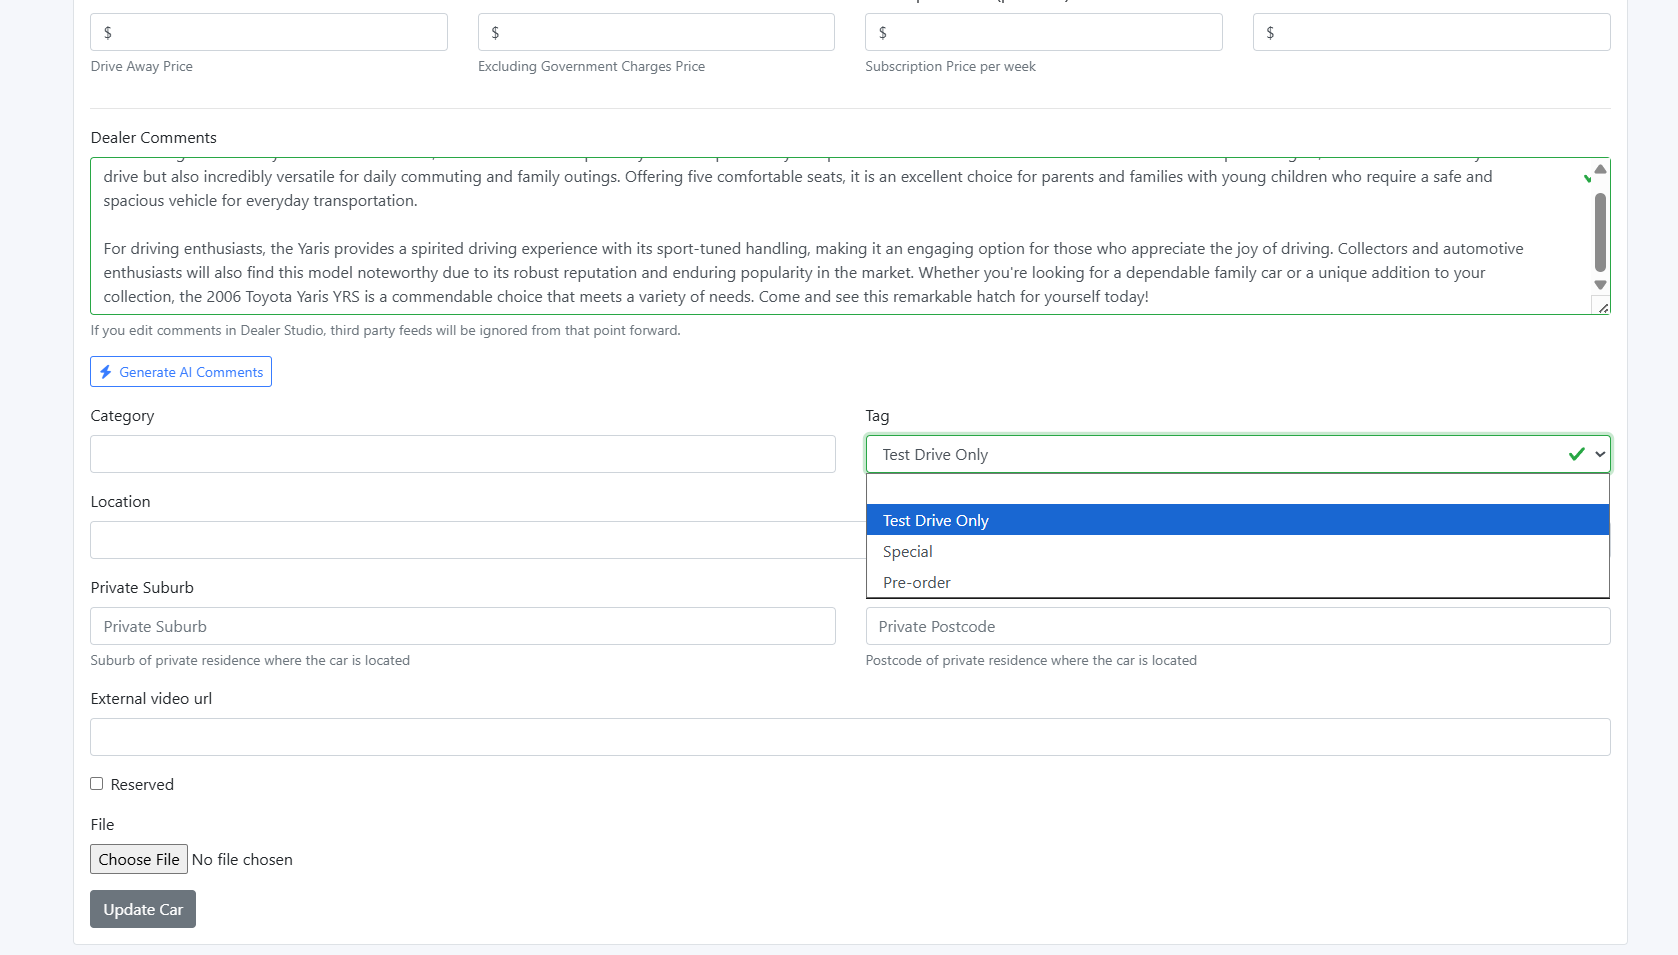Click into the Category input box
The image size is (1678, 955).
point(462,454)
